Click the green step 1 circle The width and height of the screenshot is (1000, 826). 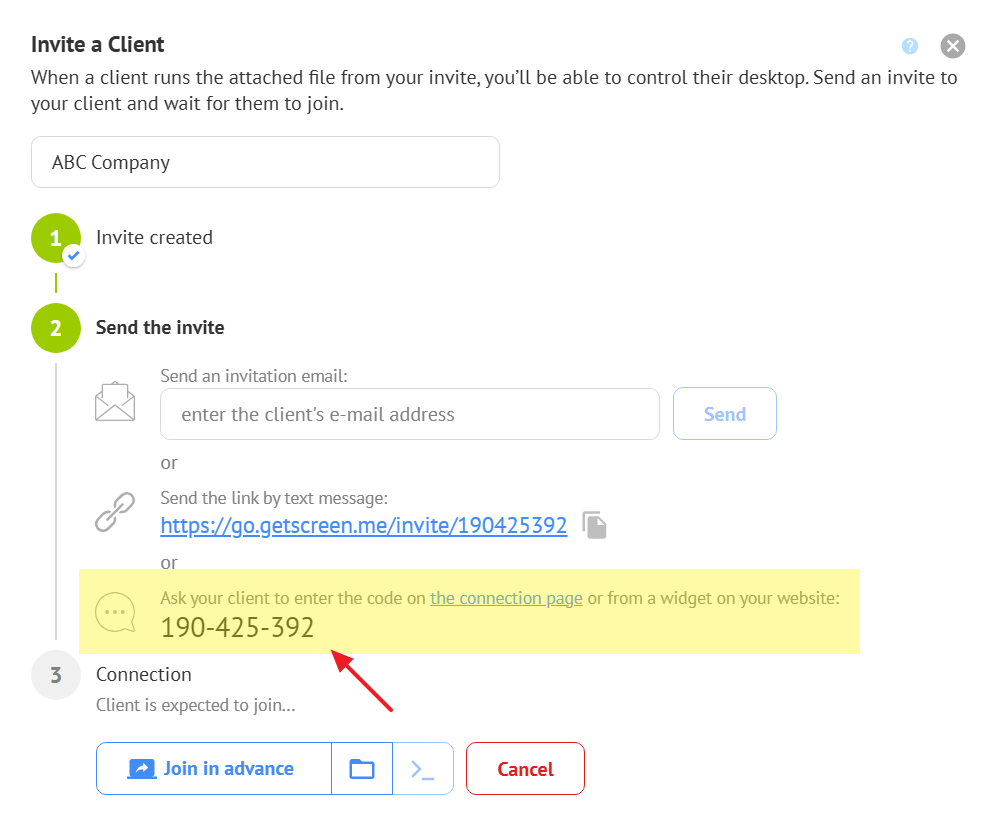[x=55, y=238]
